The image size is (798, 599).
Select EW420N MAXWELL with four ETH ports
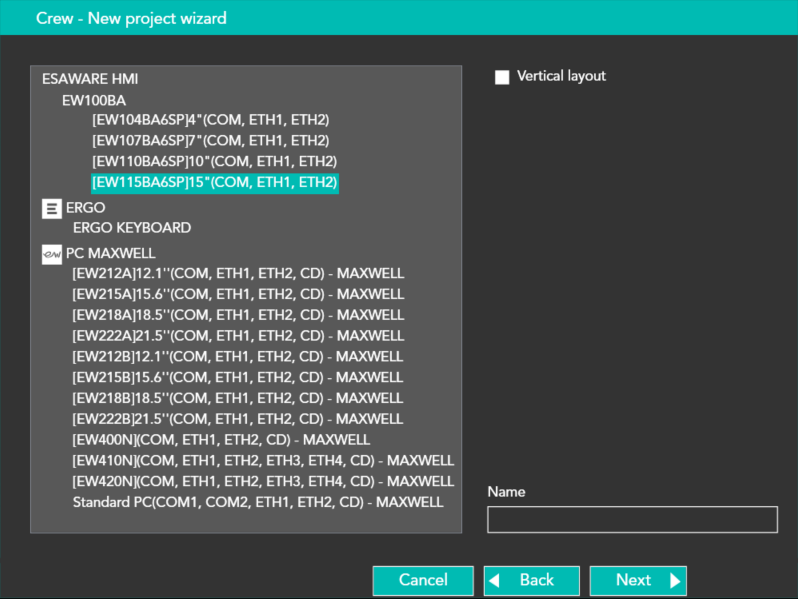click(263, 481)
